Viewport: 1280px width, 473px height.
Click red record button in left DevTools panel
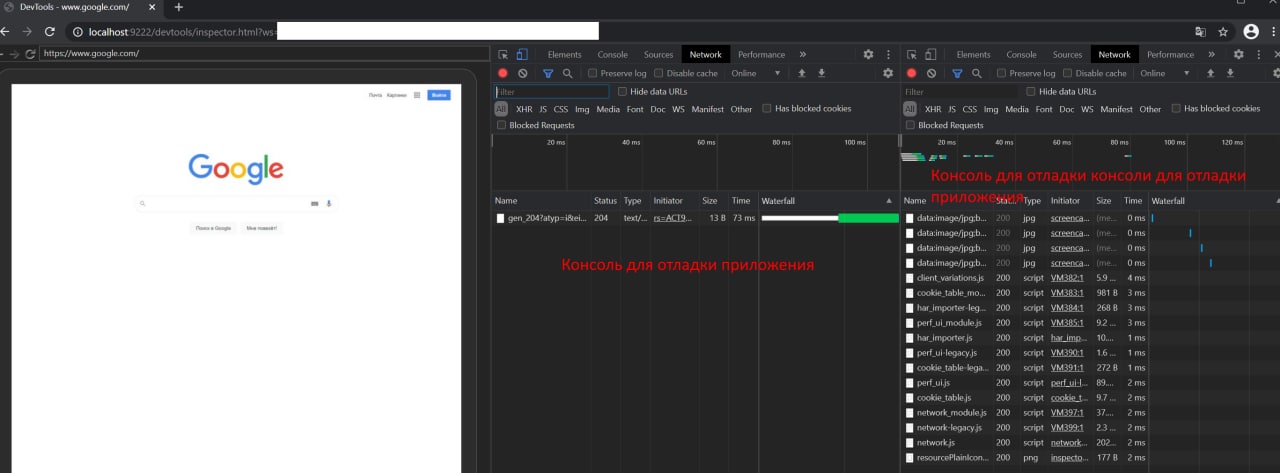(x=503, y=73)
